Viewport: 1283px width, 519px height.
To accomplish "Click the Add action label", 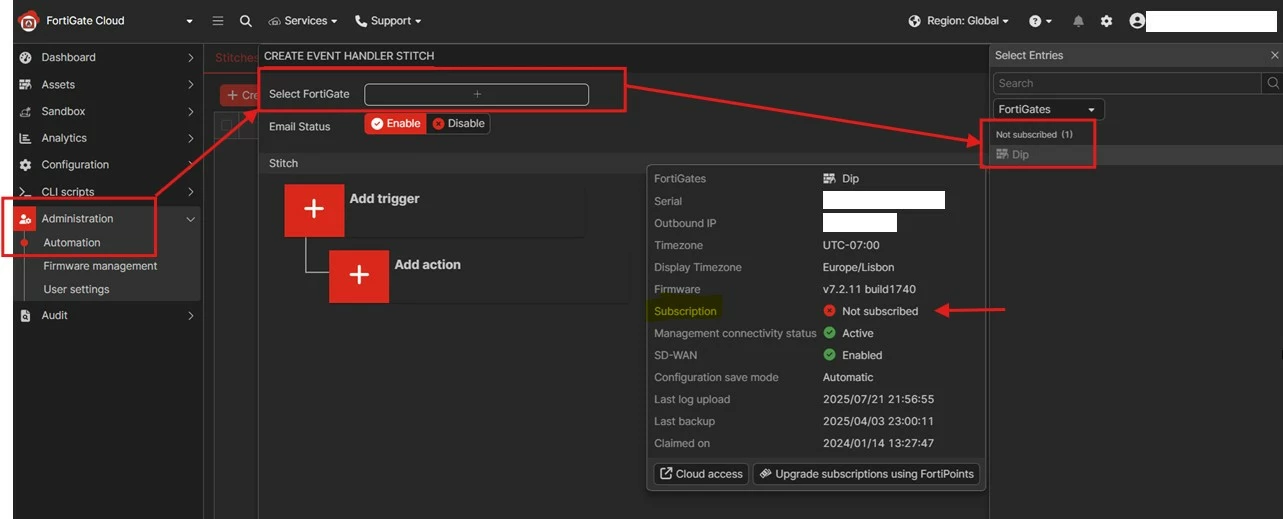I will click(x=428, y=265).
